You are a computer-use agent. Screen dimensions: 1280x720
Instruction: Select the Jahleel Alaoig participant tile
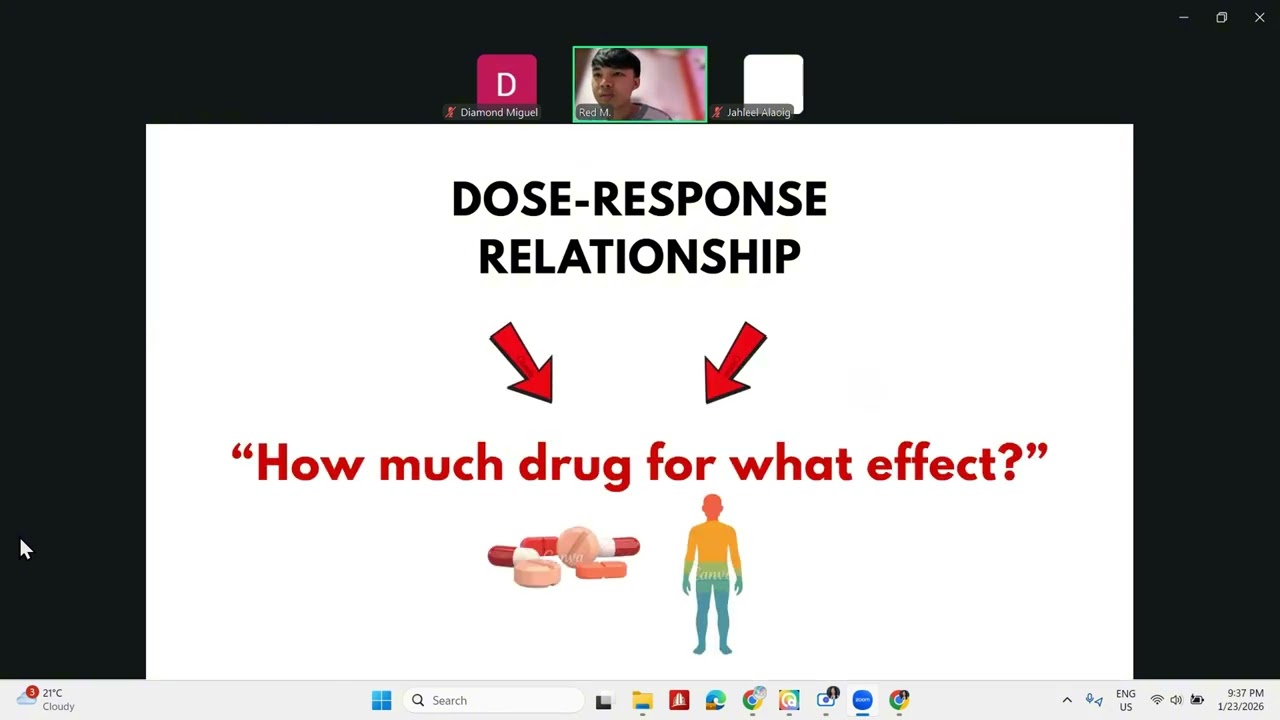tap(773, 86)
